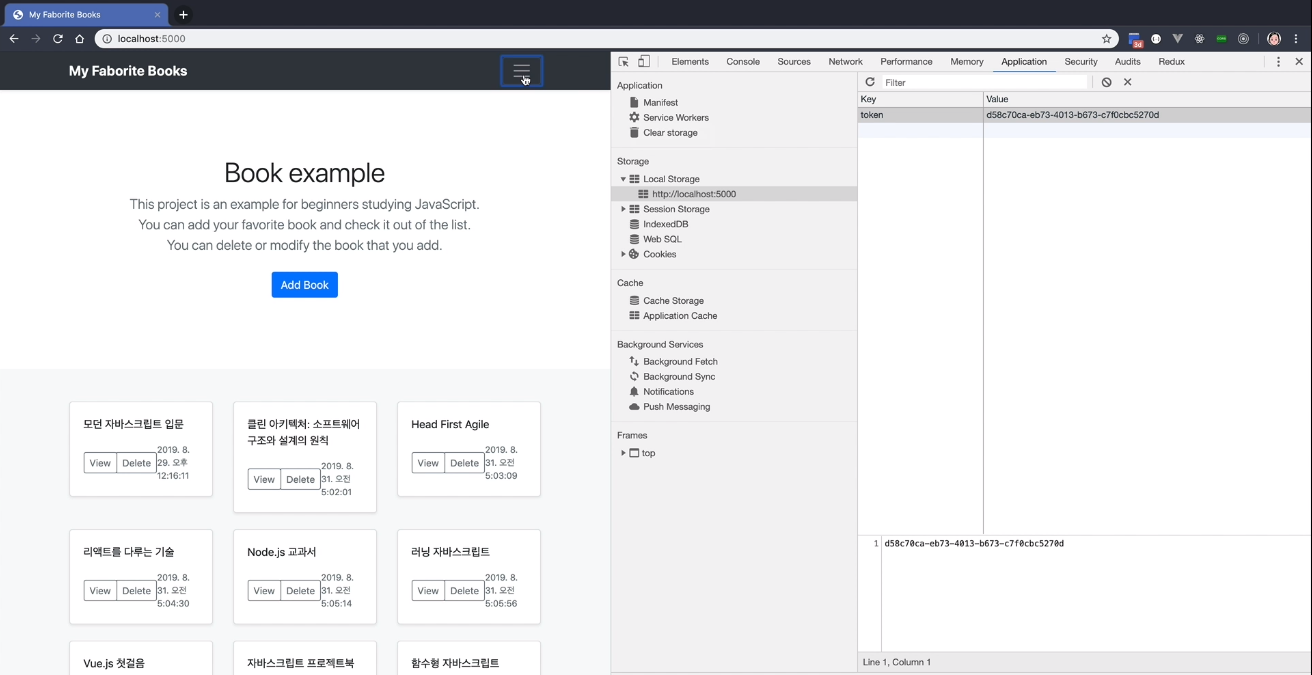
Task: Bookmark this page with the star icon
Action: point(1107,39)
